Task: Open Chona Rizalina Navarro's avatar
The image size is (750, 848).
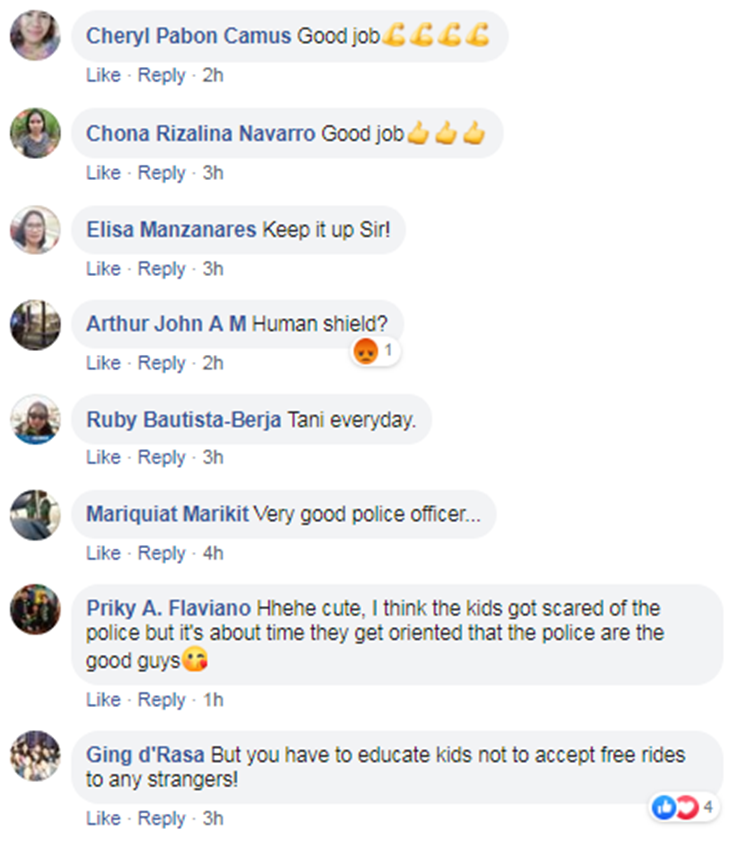Action: (x=35, y=133)
